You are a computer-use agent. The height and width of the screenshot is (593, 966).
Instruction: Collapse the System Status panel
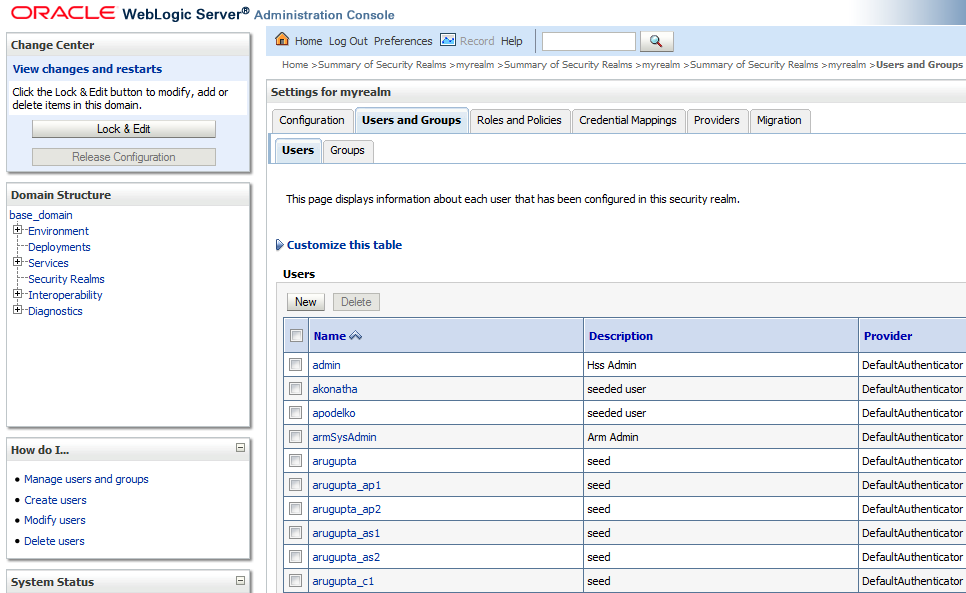240,580
